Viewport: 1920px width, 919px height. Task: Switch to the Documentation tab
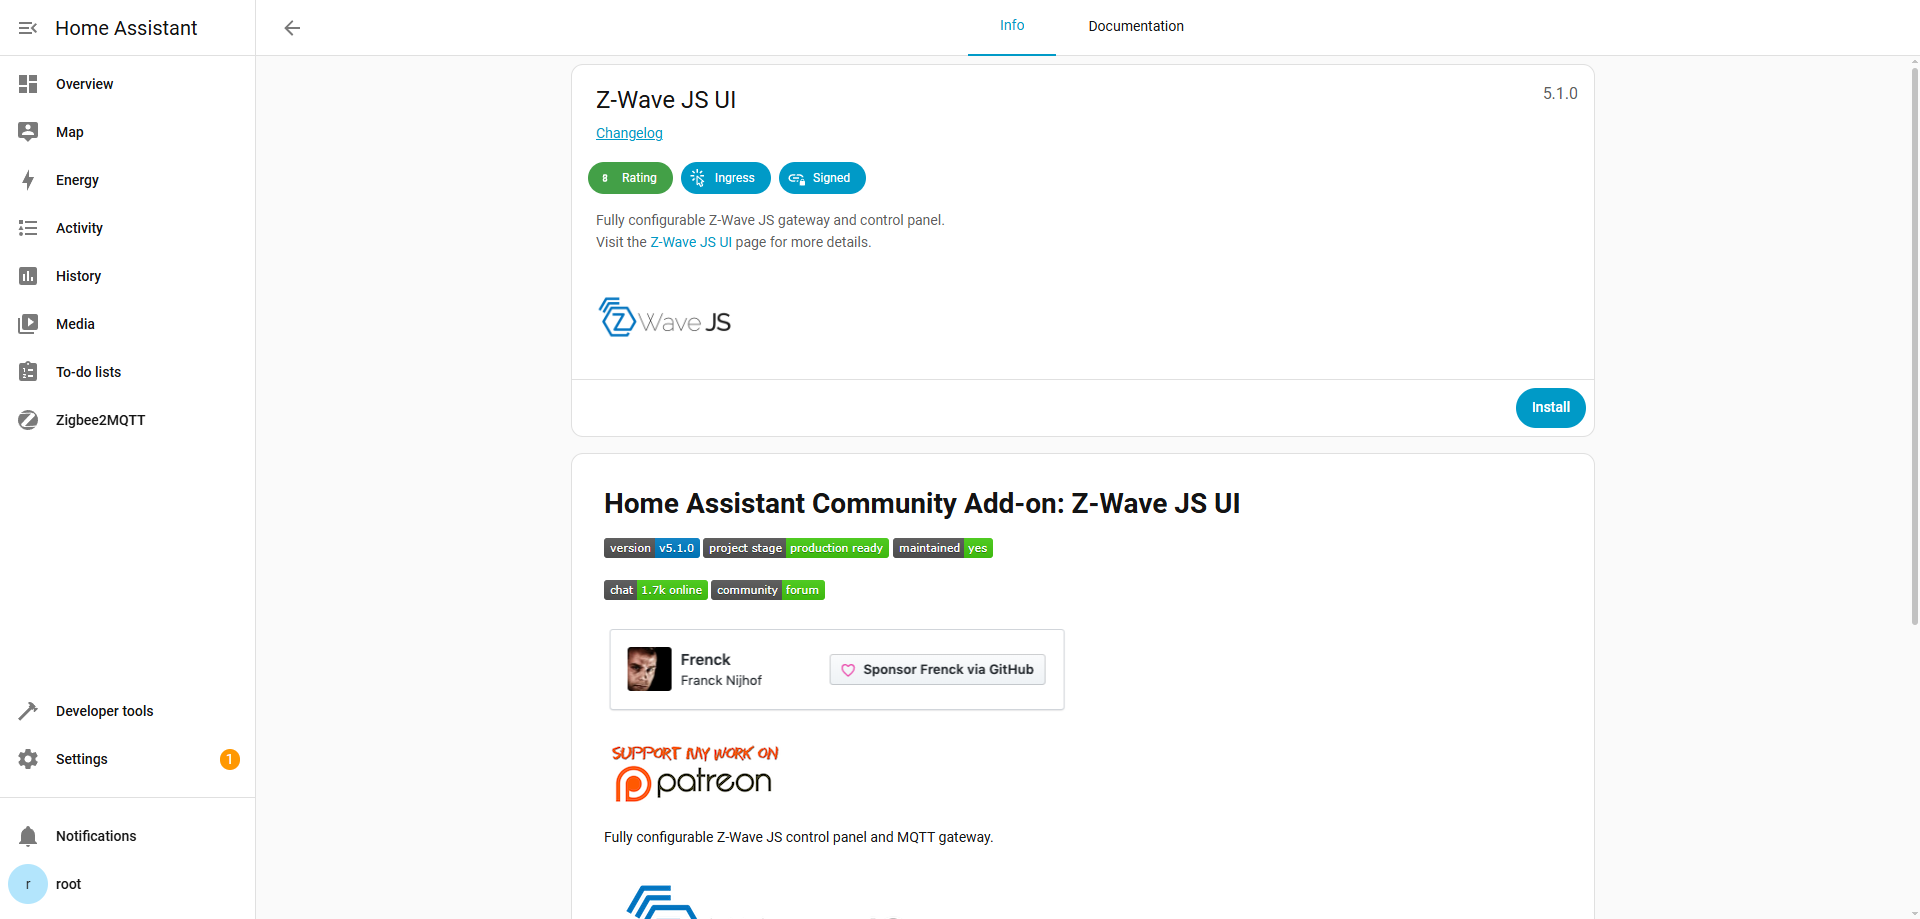[x=1135, y=27]
